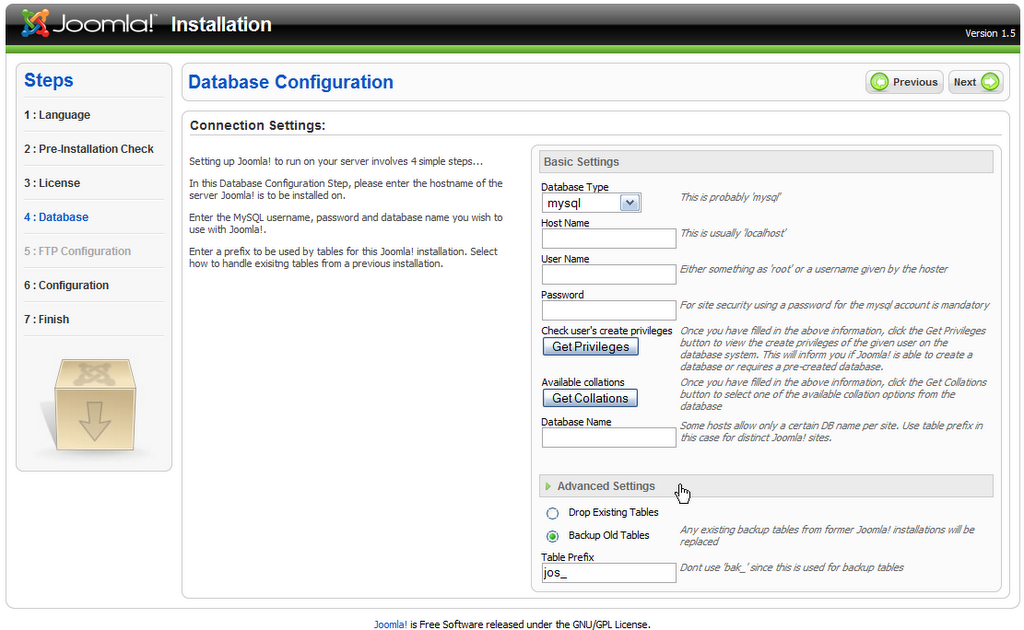Viewport: 1024px width, 630px height.
Task: Click the Password input field
Action: tap(609, 310)
